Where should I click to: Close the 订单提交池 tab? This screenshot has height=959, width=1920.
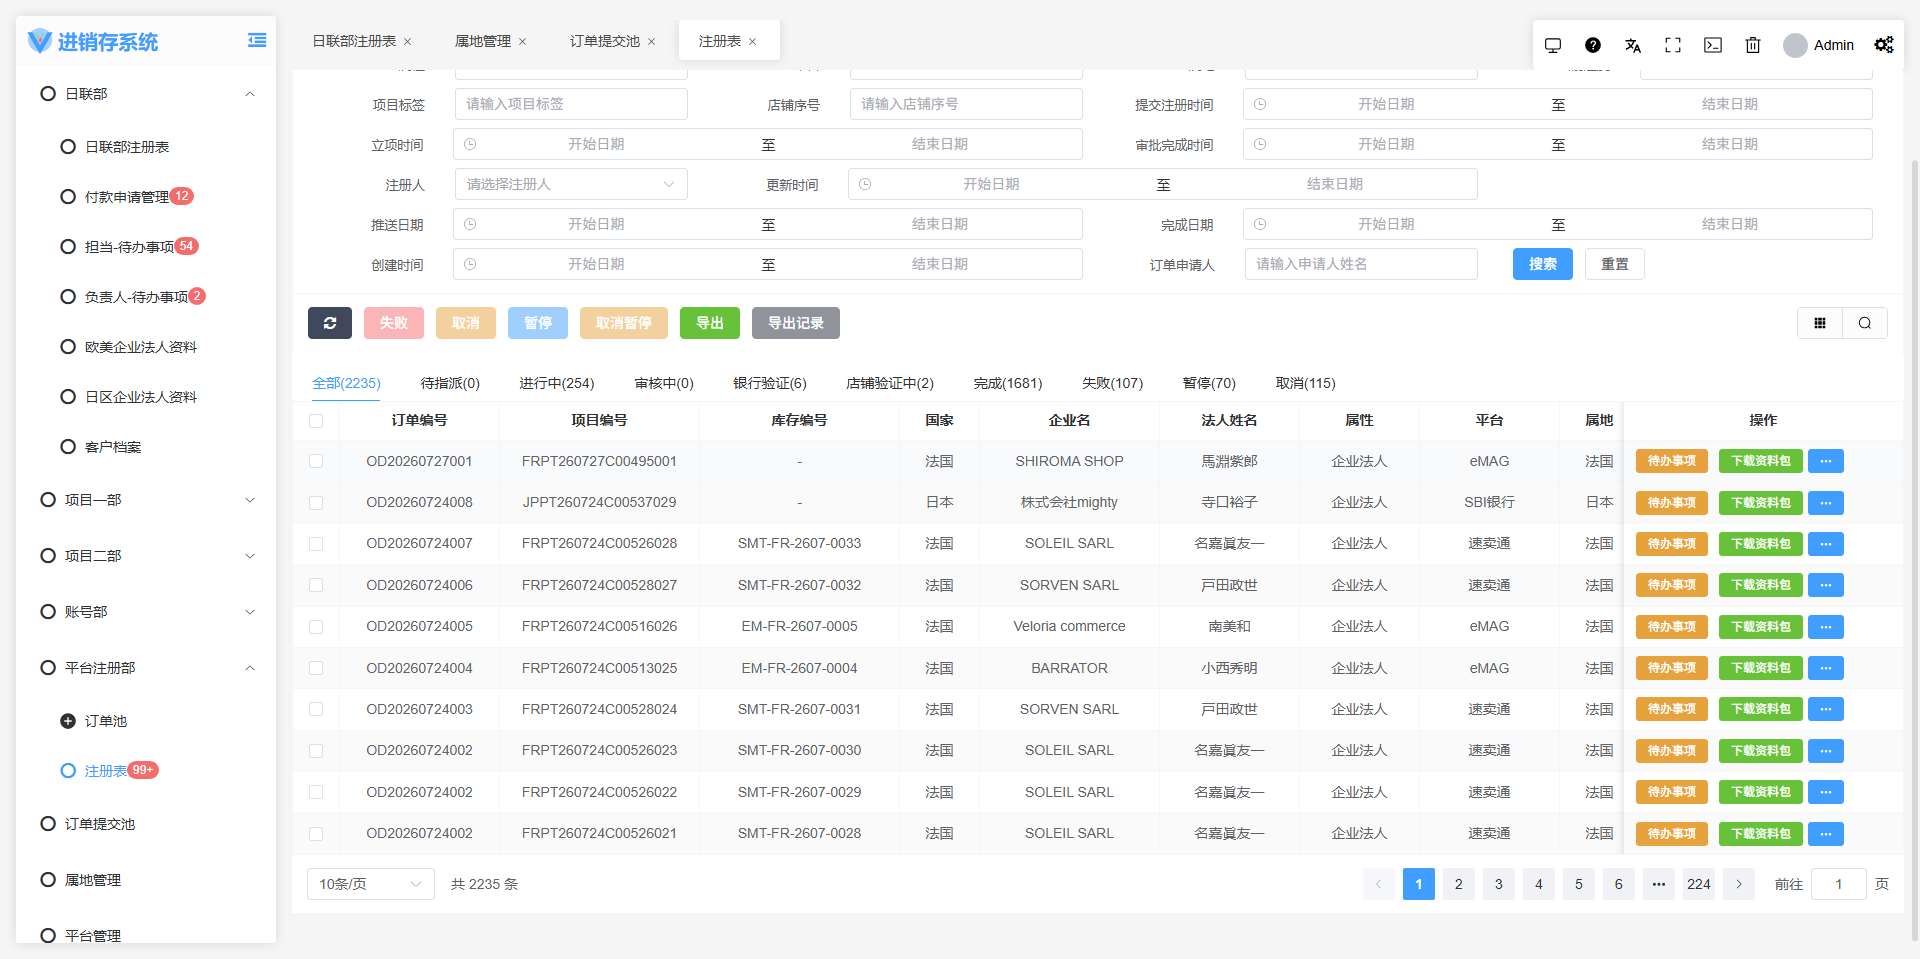(651, 42)
